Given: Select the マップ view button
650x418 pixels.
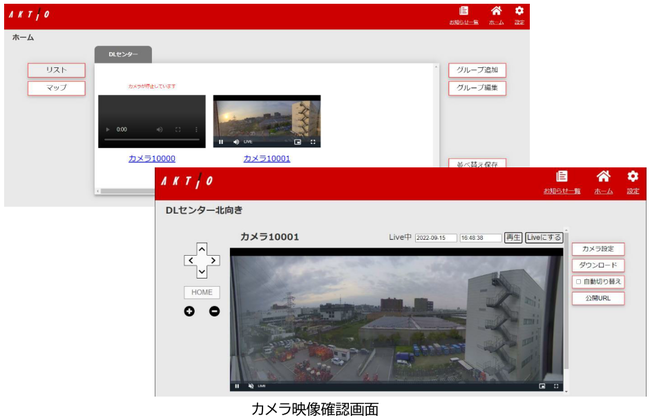Looking at the screenshot, I should coord(56,88).
